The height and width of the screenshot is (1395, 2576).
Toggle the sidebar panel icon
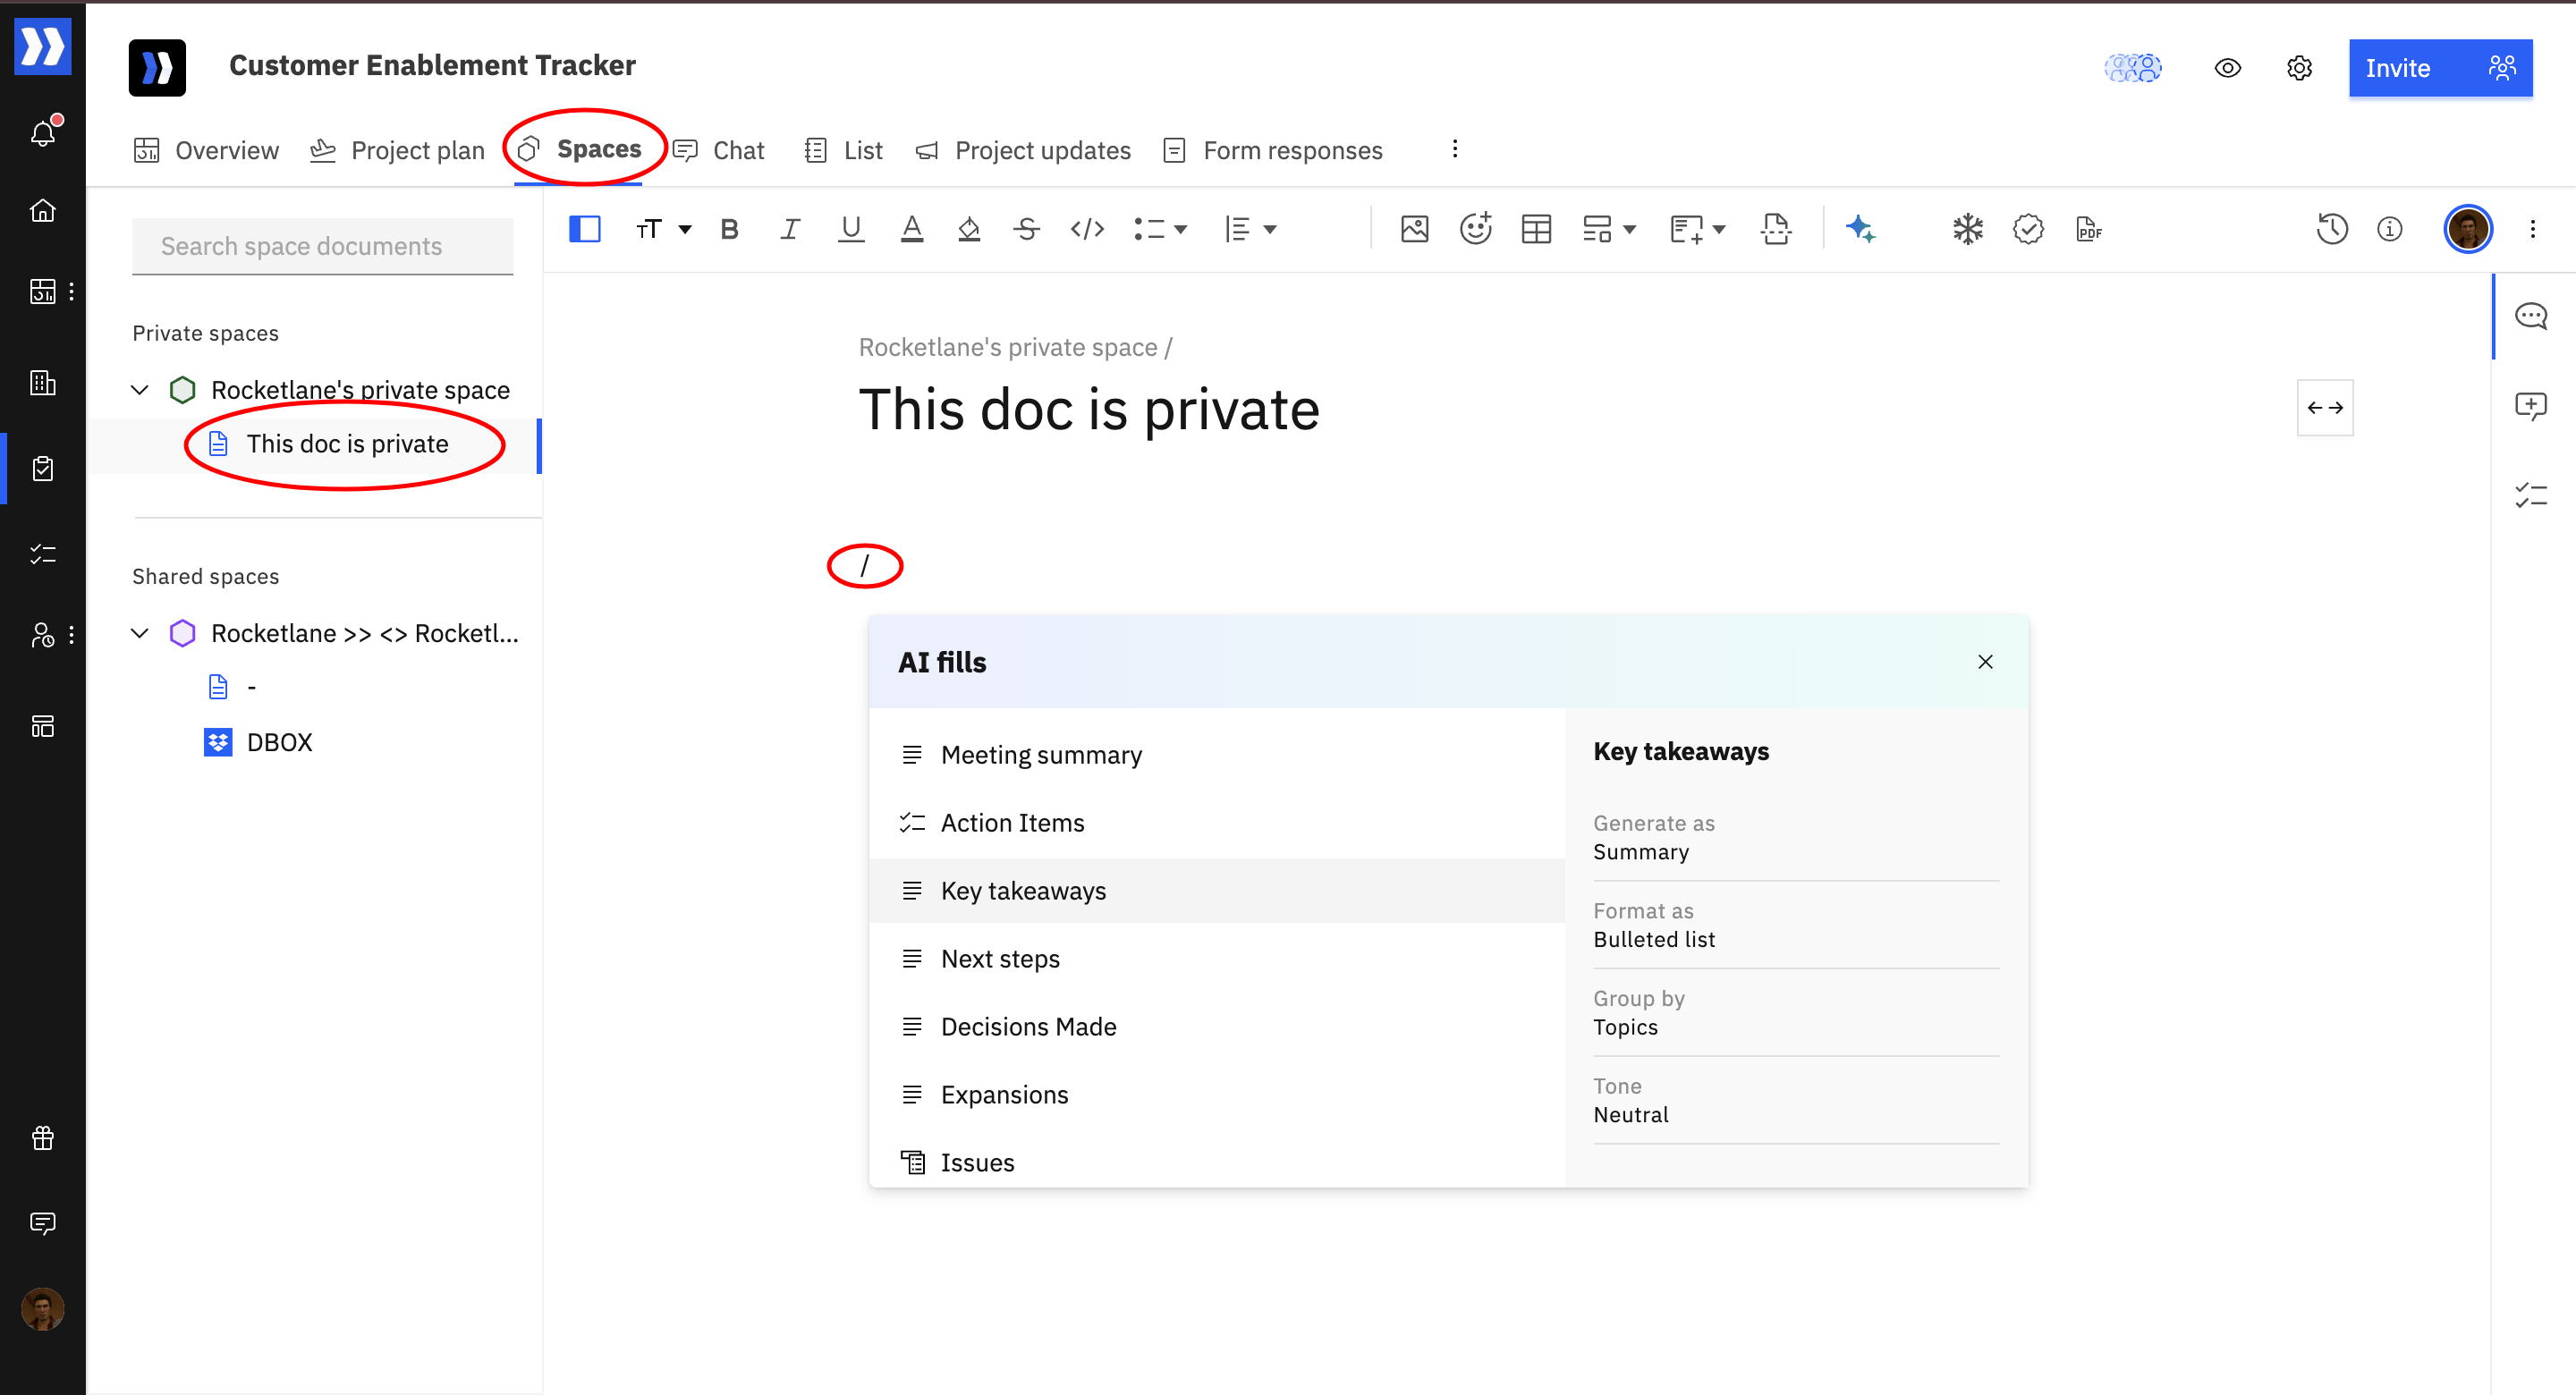[584, 229]
